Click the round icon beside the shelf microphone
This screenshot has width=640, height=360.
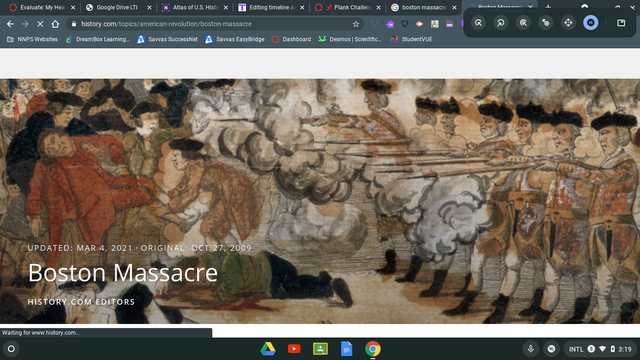click(551, 349)
